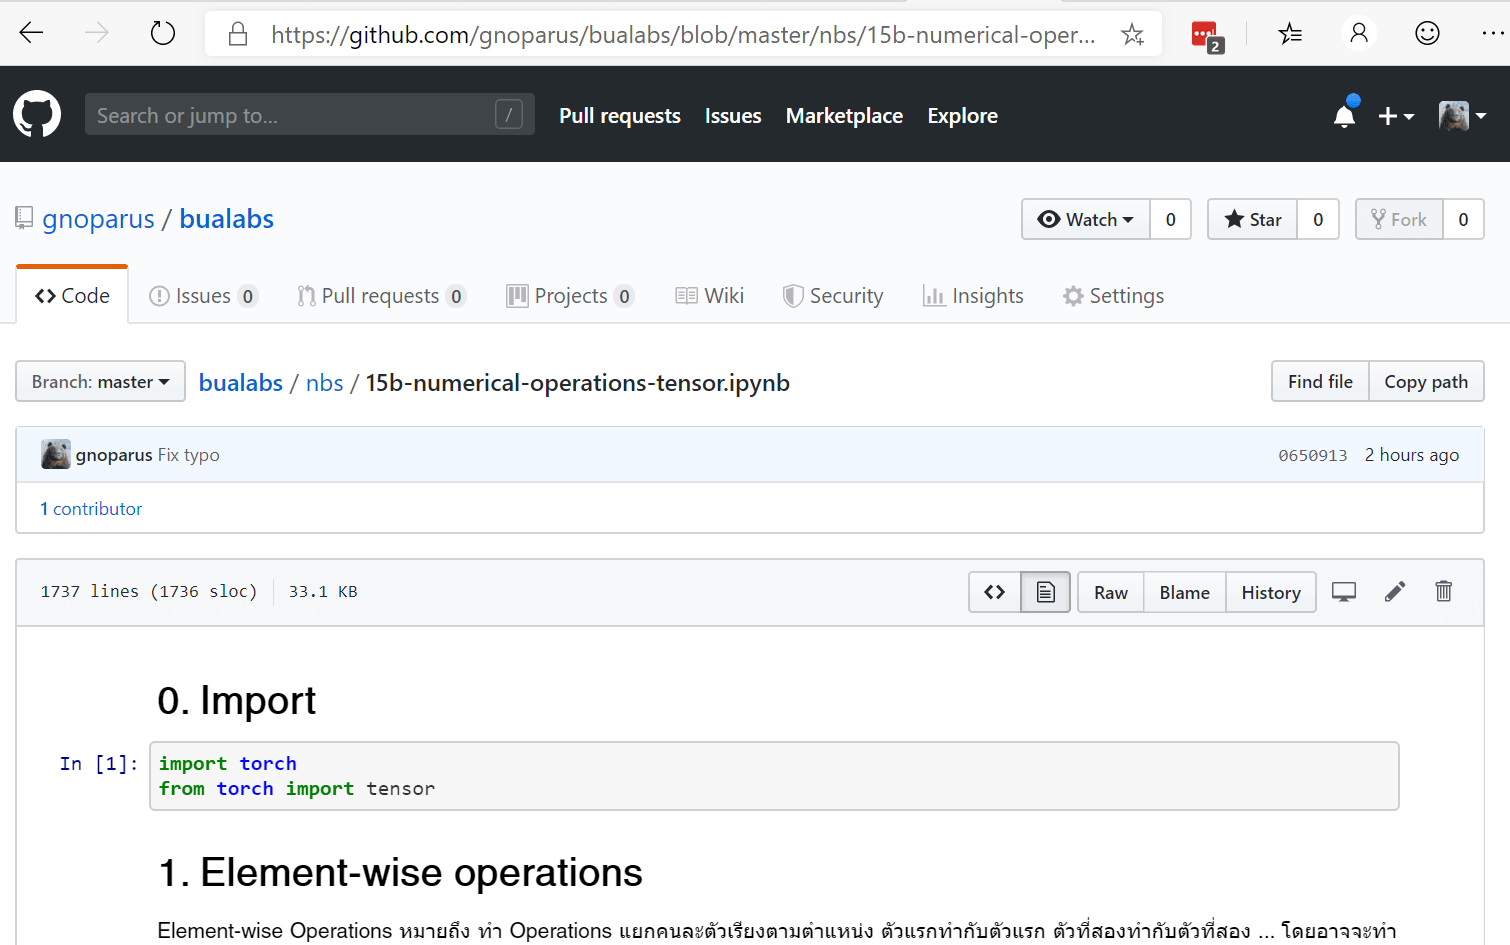Switch to source blob view
Image resolution: width=1510 pixels, height=945 pixels.
(994, 592)
